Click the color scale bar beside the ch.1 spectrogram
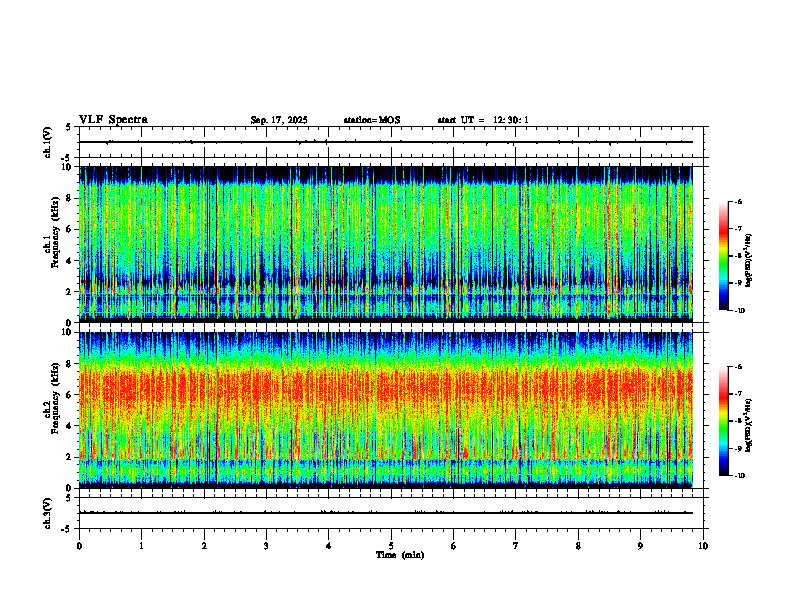The width and height of the screenshot is (792, 612). [x=724, y=256]
